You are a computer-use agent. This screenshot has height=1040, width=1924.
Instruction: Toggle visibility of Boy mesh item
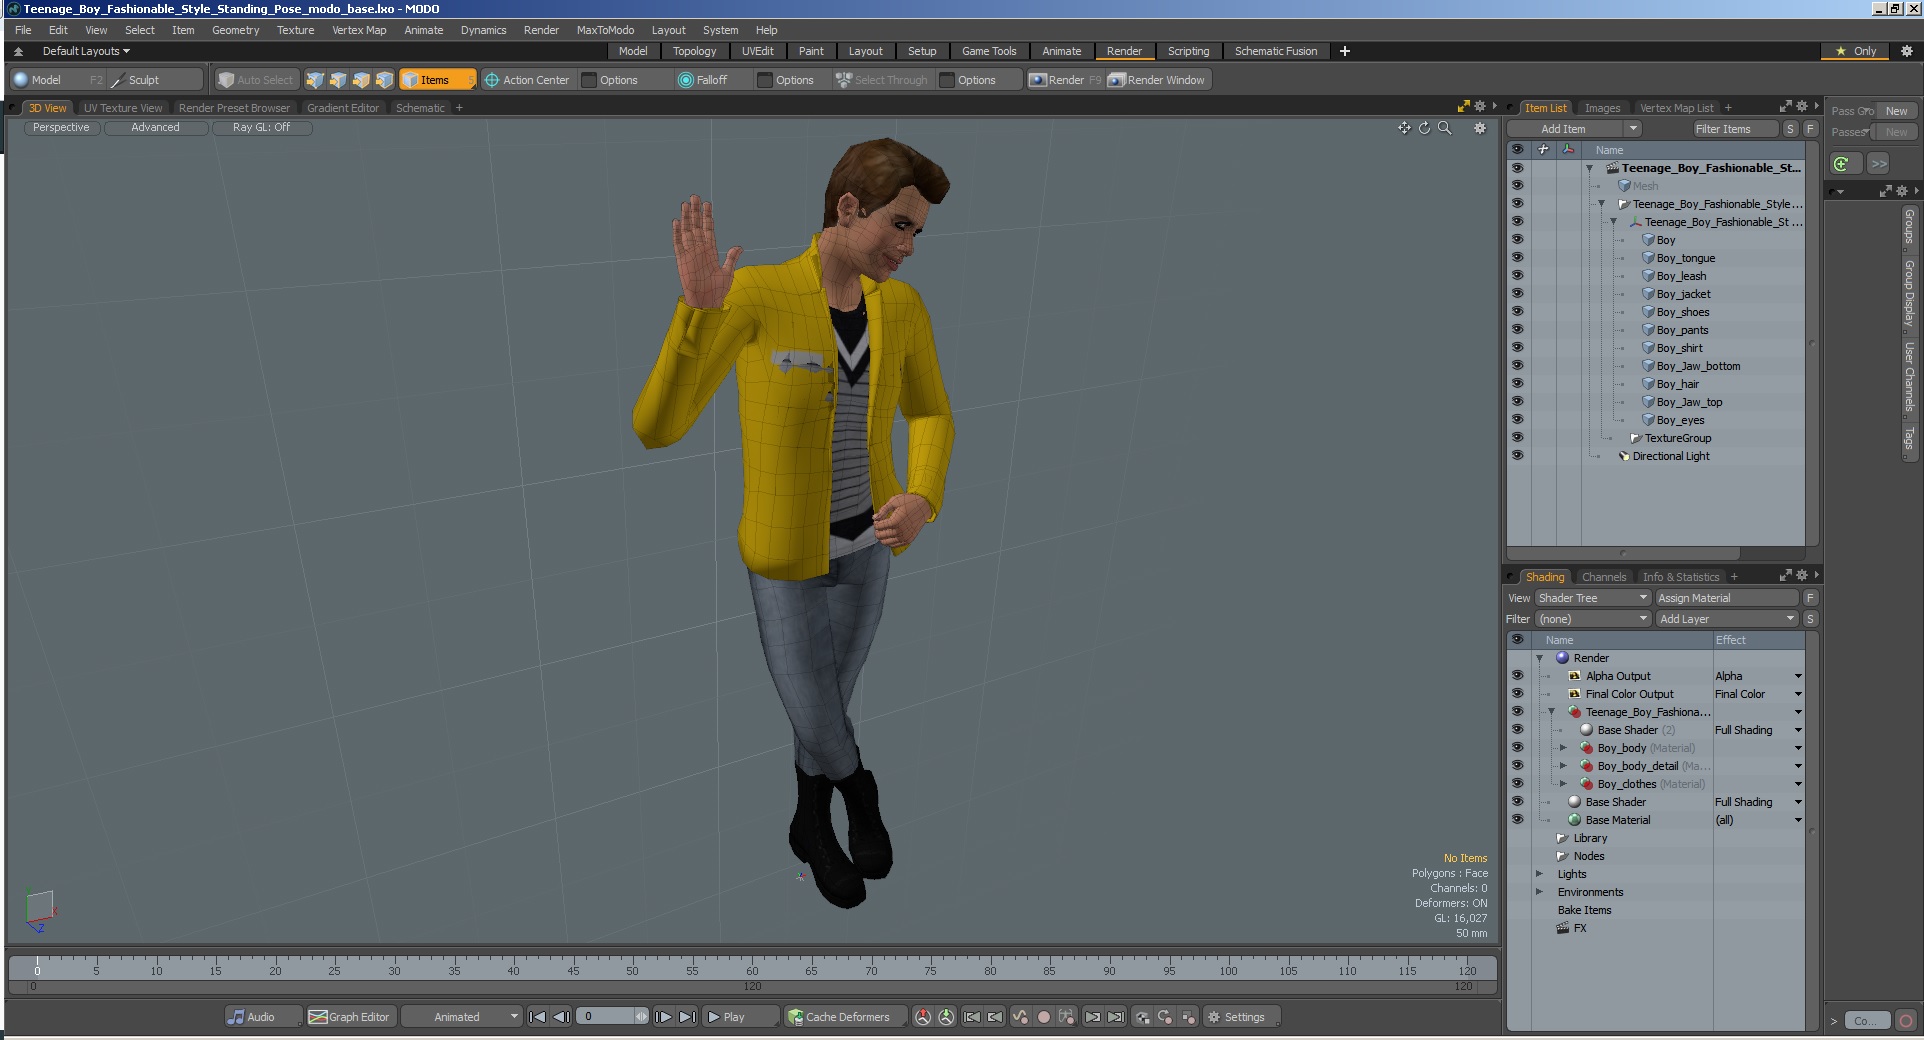(1517, 240)
